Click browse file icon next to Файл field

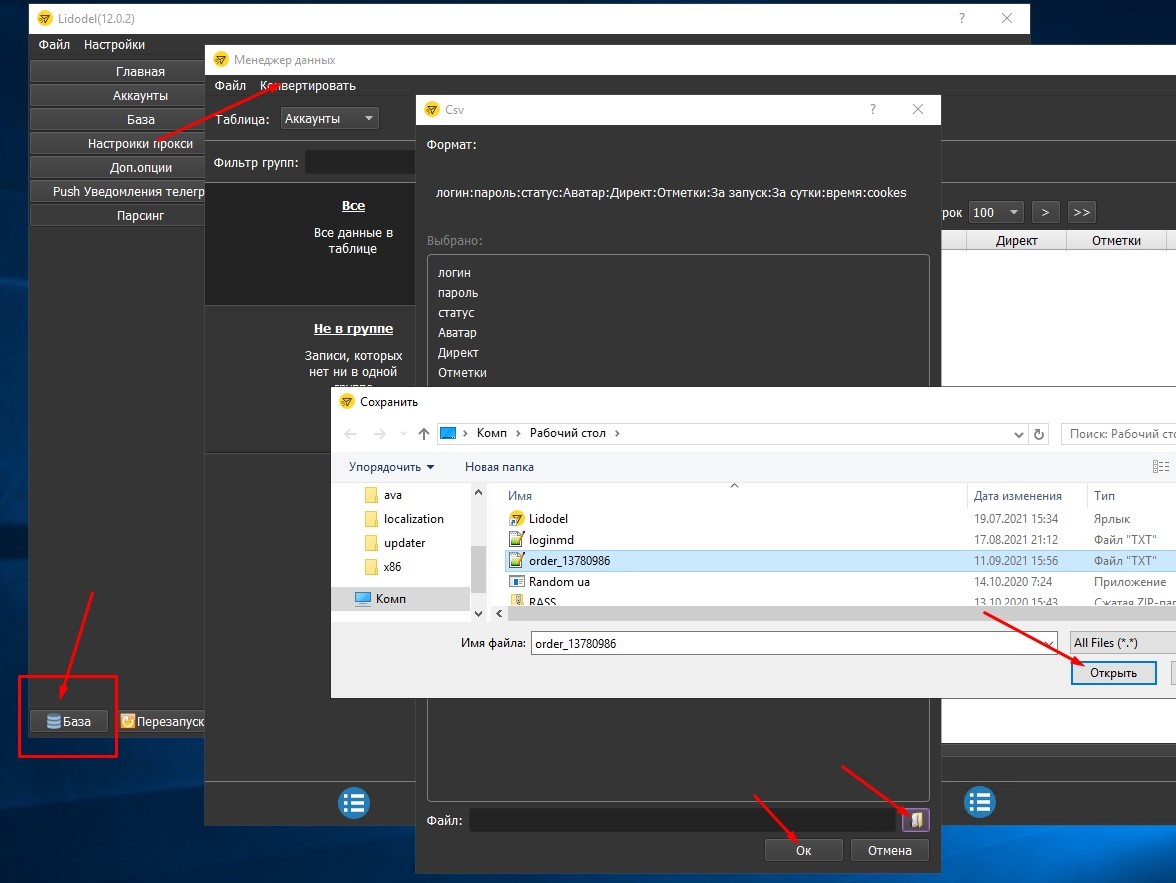[916, 820]
